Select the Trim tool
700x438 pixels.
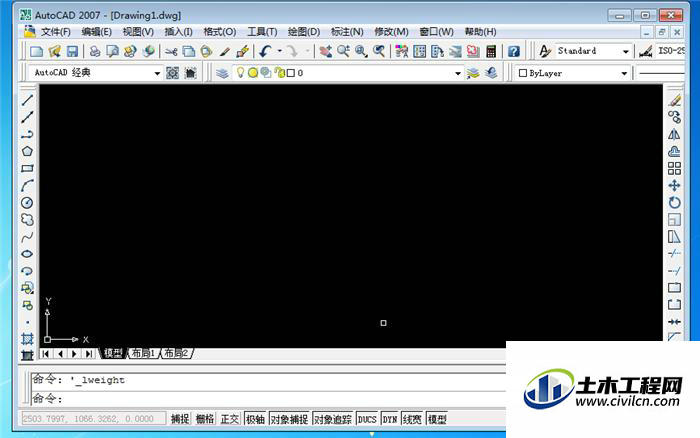pos(675,254)
